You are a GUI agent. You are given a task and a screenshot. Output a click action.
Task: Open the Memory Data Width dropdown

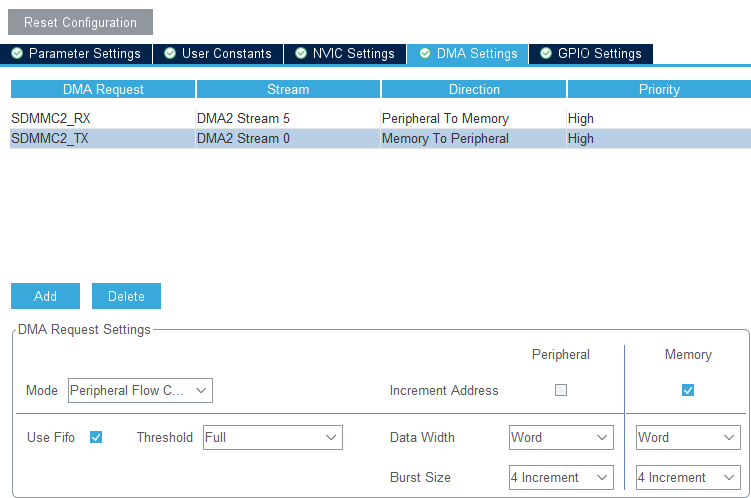(x=688, y=437)
